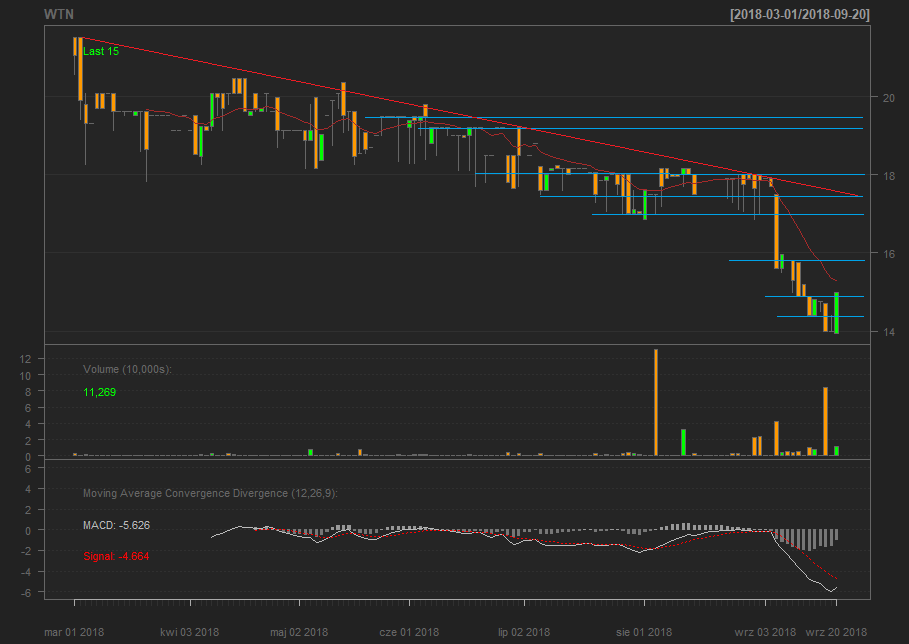Click the 16 price axis label

click(x=888, y=254)
